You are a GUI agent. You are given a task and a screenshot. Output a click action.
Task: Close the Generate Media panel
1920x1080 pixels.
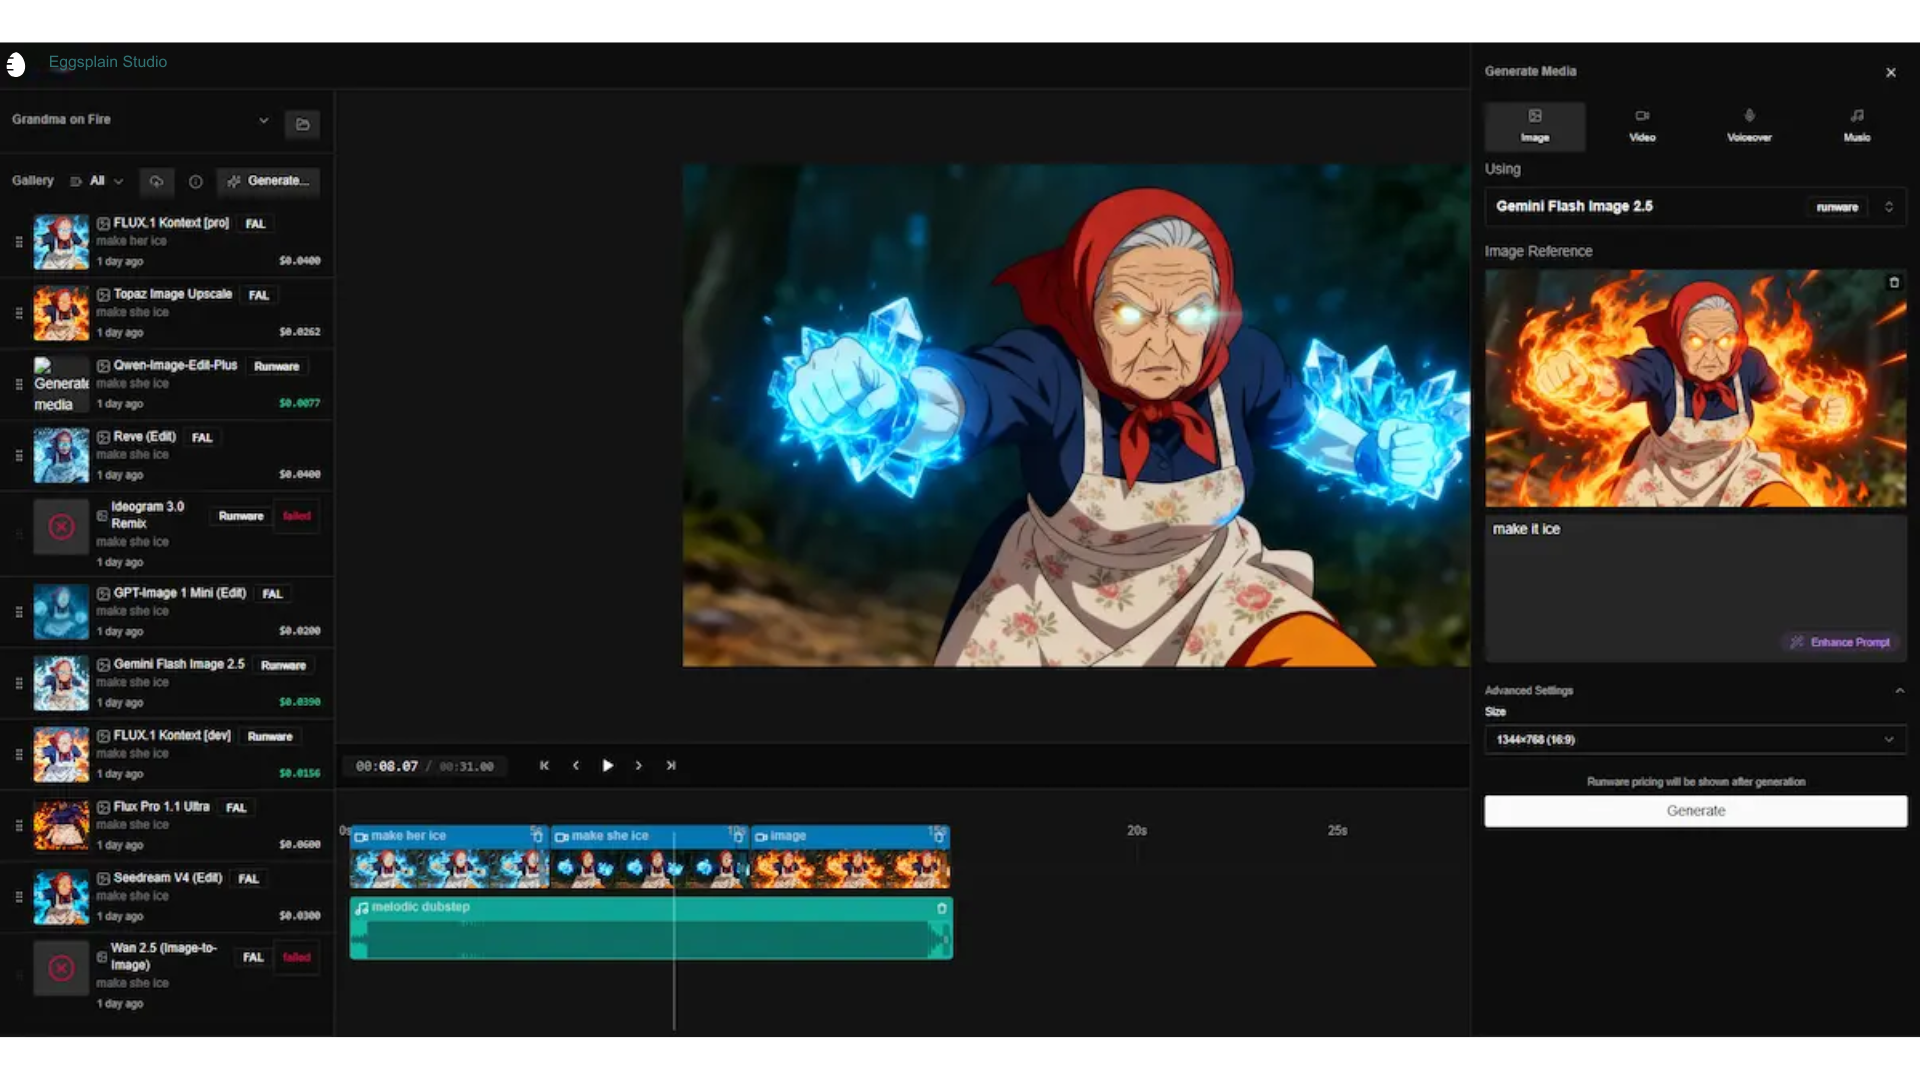pyautogui.click(x=1891, y=72)
